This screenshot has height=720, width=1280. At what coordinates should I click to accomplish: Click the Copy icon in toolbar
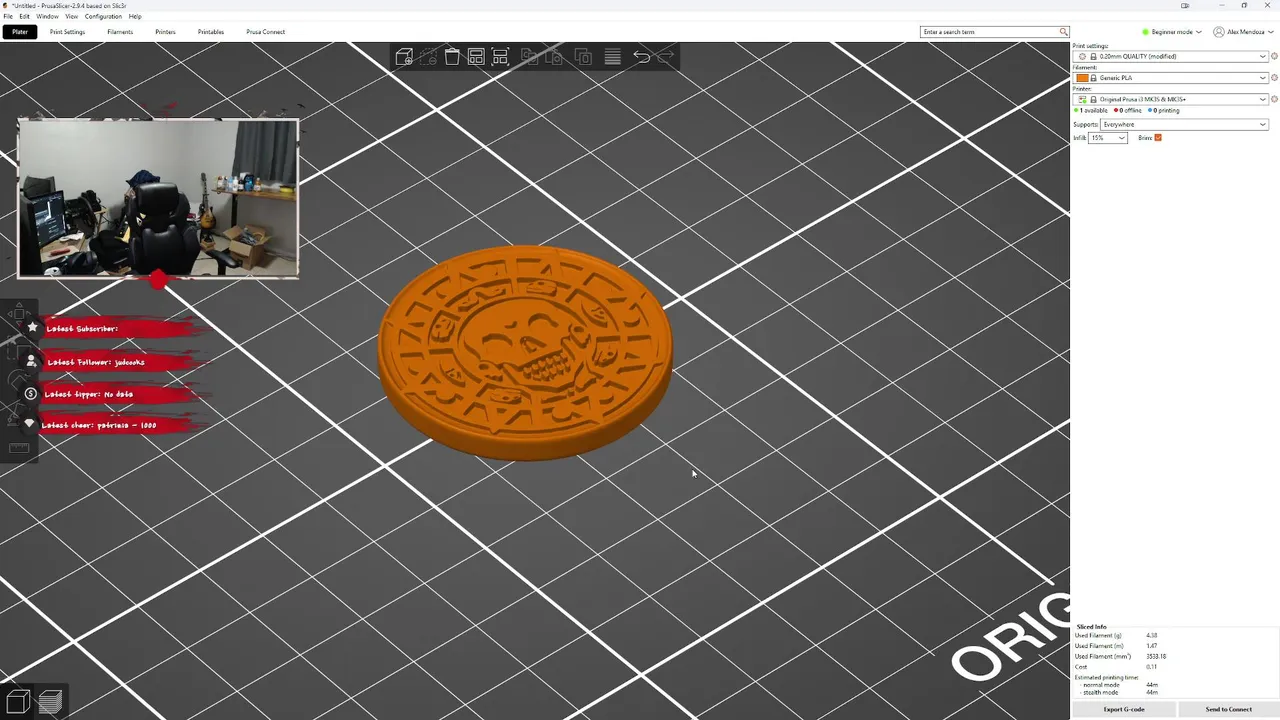point(530,57)
